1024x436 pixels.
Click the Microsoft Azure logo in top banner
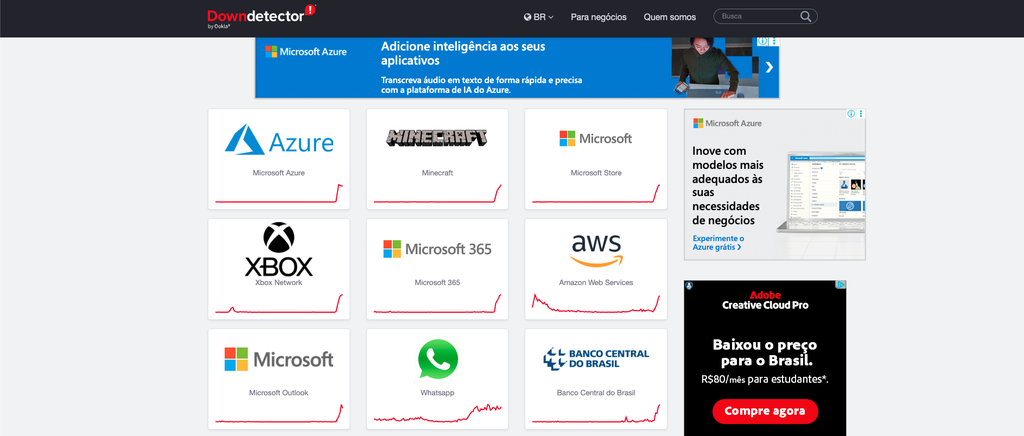pos(306,52)
